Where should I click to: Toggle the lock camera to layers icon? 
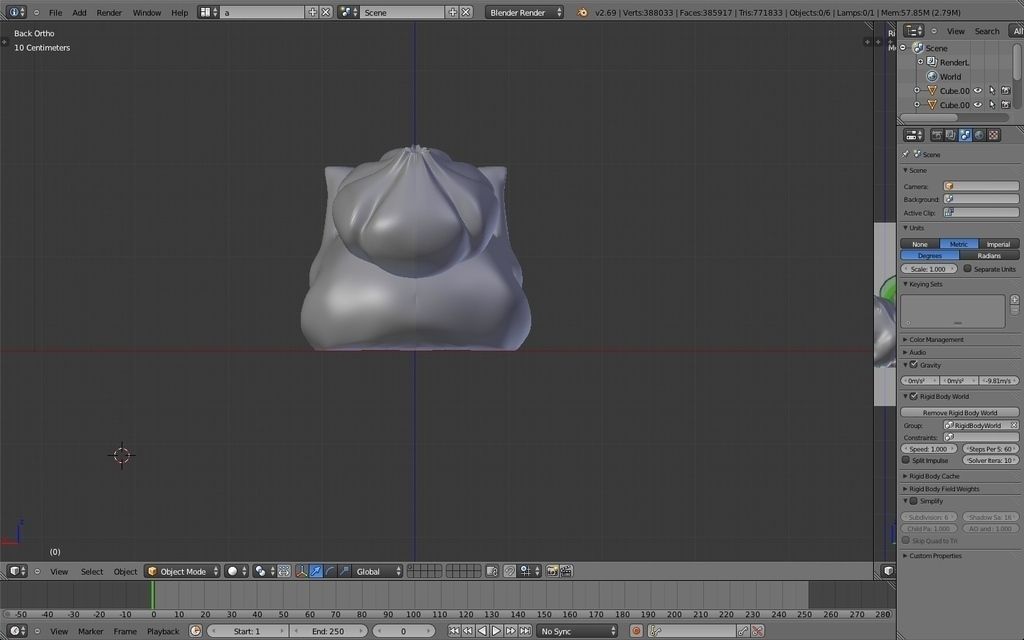[x=492, y=571]
